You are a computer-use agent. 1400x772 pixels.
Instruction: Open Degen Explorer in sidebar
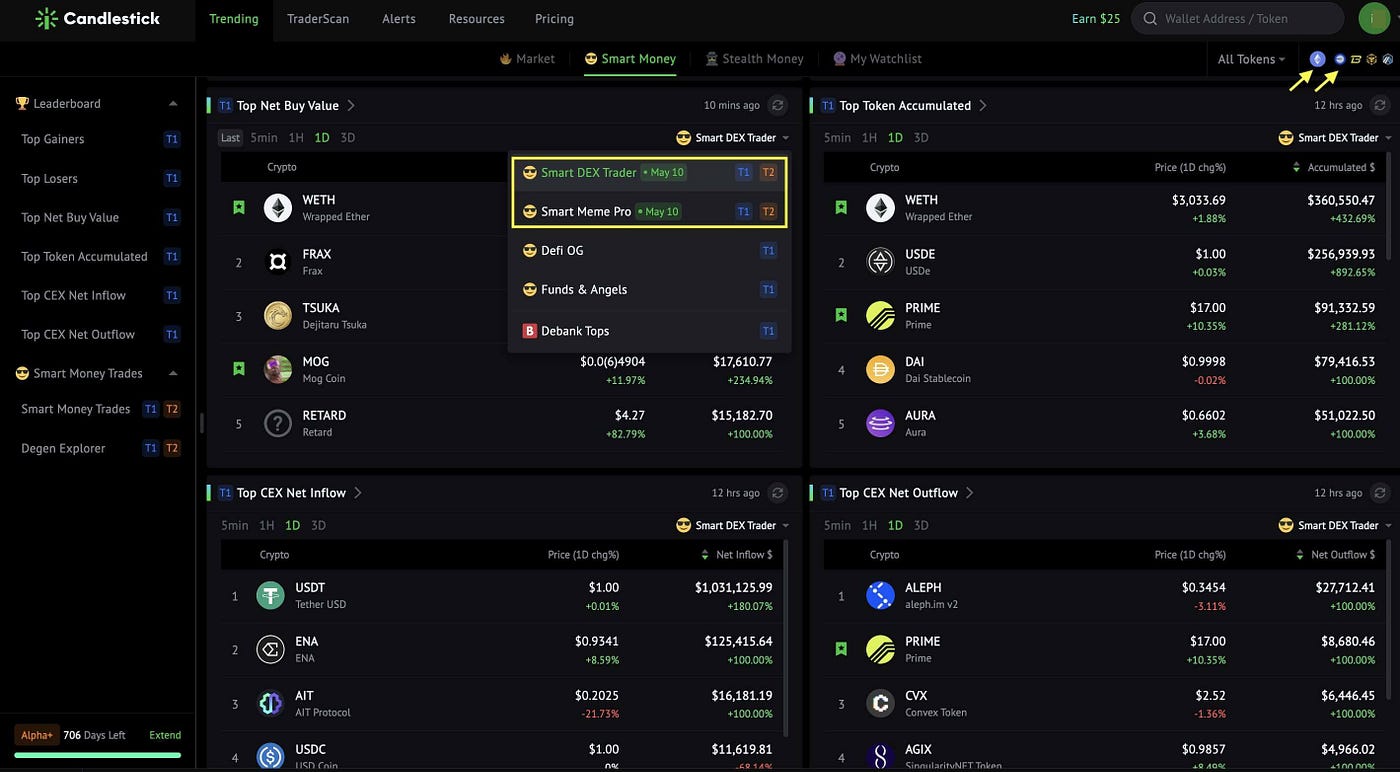(63, 448)
